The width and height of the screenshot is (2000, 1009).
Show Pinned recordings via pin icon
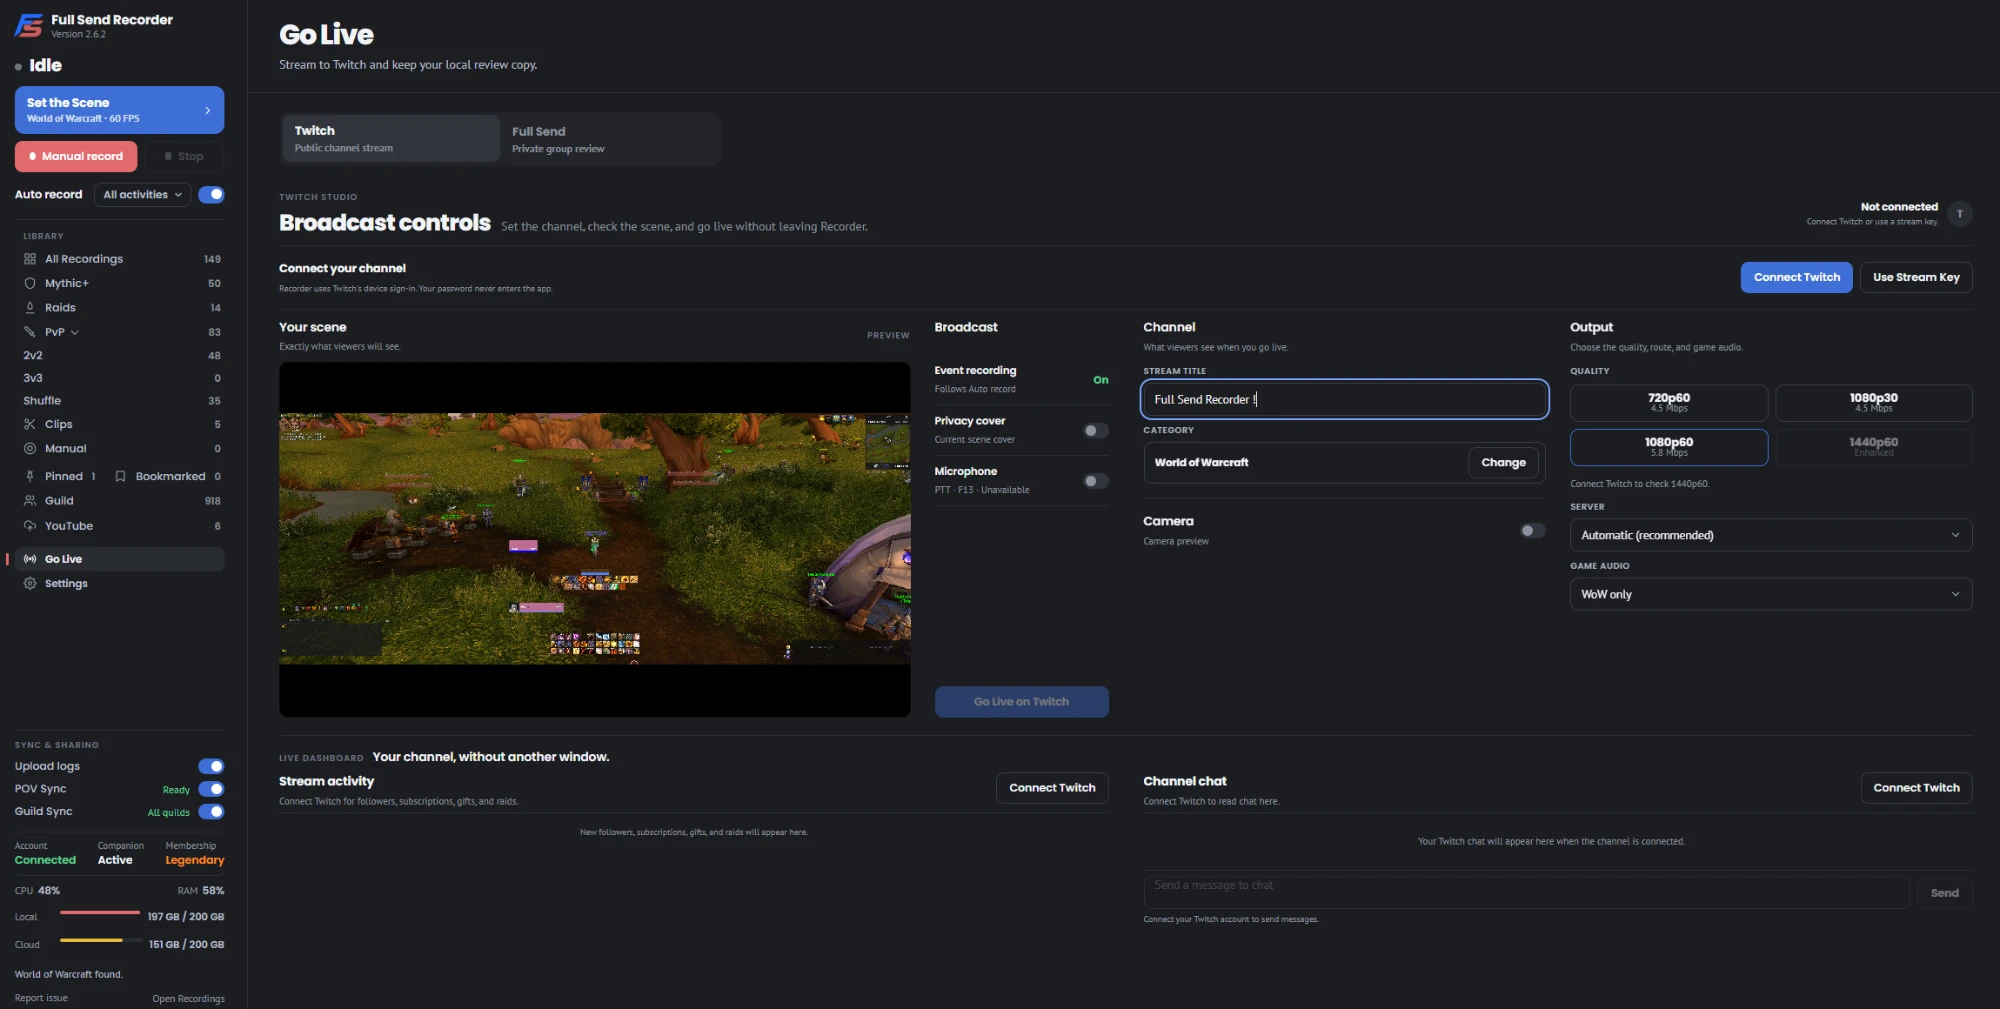click(x=30, y=476)
